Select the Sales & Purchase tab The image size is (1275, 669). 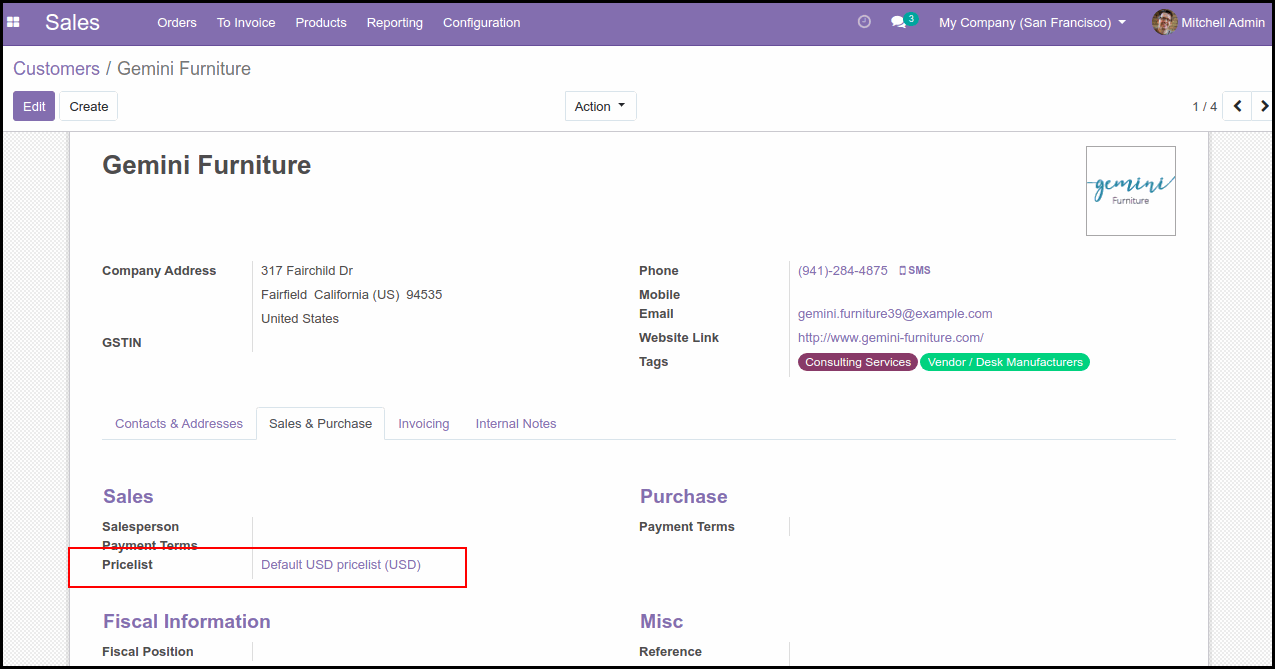coord(320,424)
